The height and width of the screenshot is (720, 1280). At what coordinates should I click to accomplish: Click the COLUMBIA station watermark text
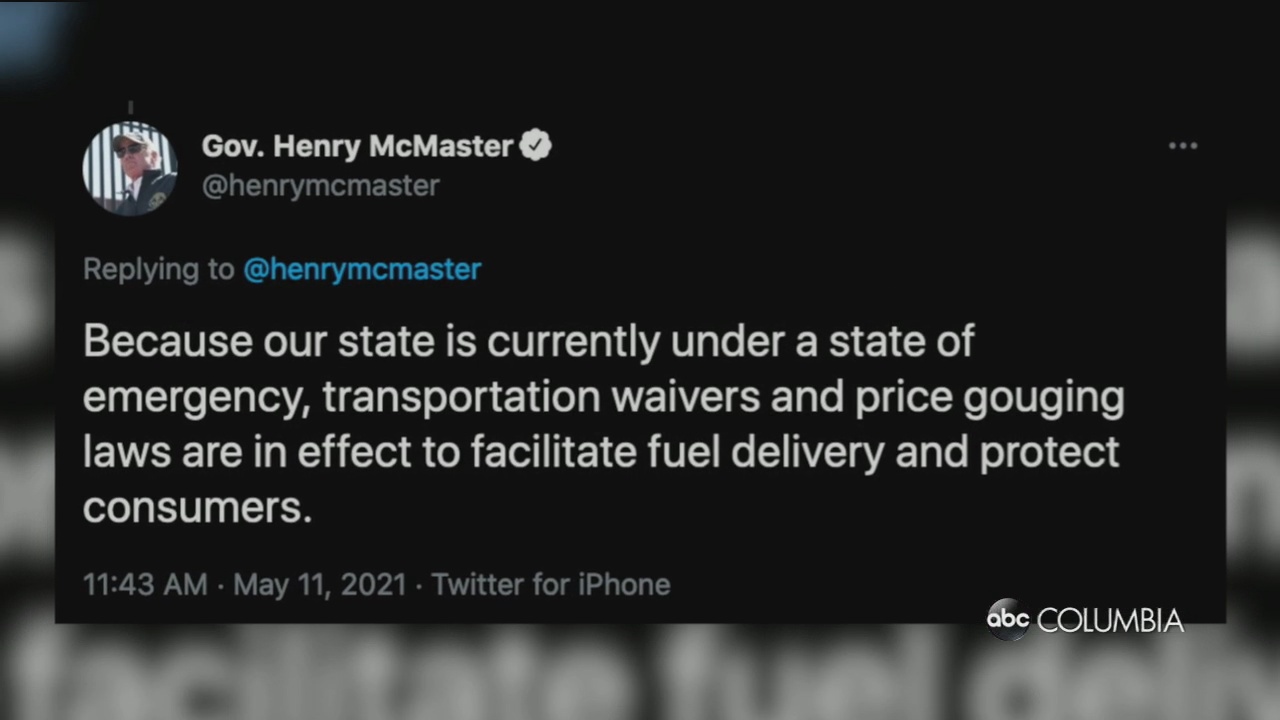(1110, 621)
